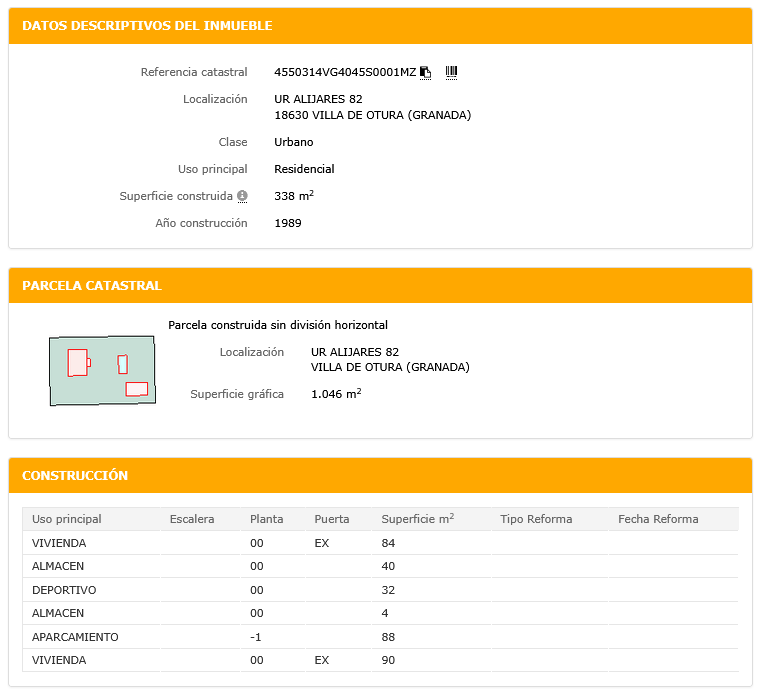Viewport: 759px width, 695px height.
Task: Collapse the Datos Descriptivos del Inmueble header
Action: pos(380,26)
